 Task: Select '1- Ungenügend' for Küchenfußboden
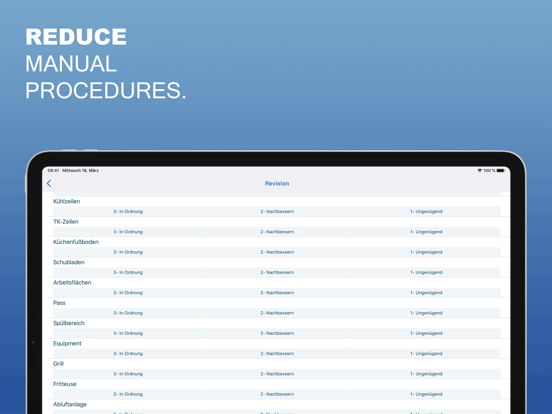click(426, 252)
